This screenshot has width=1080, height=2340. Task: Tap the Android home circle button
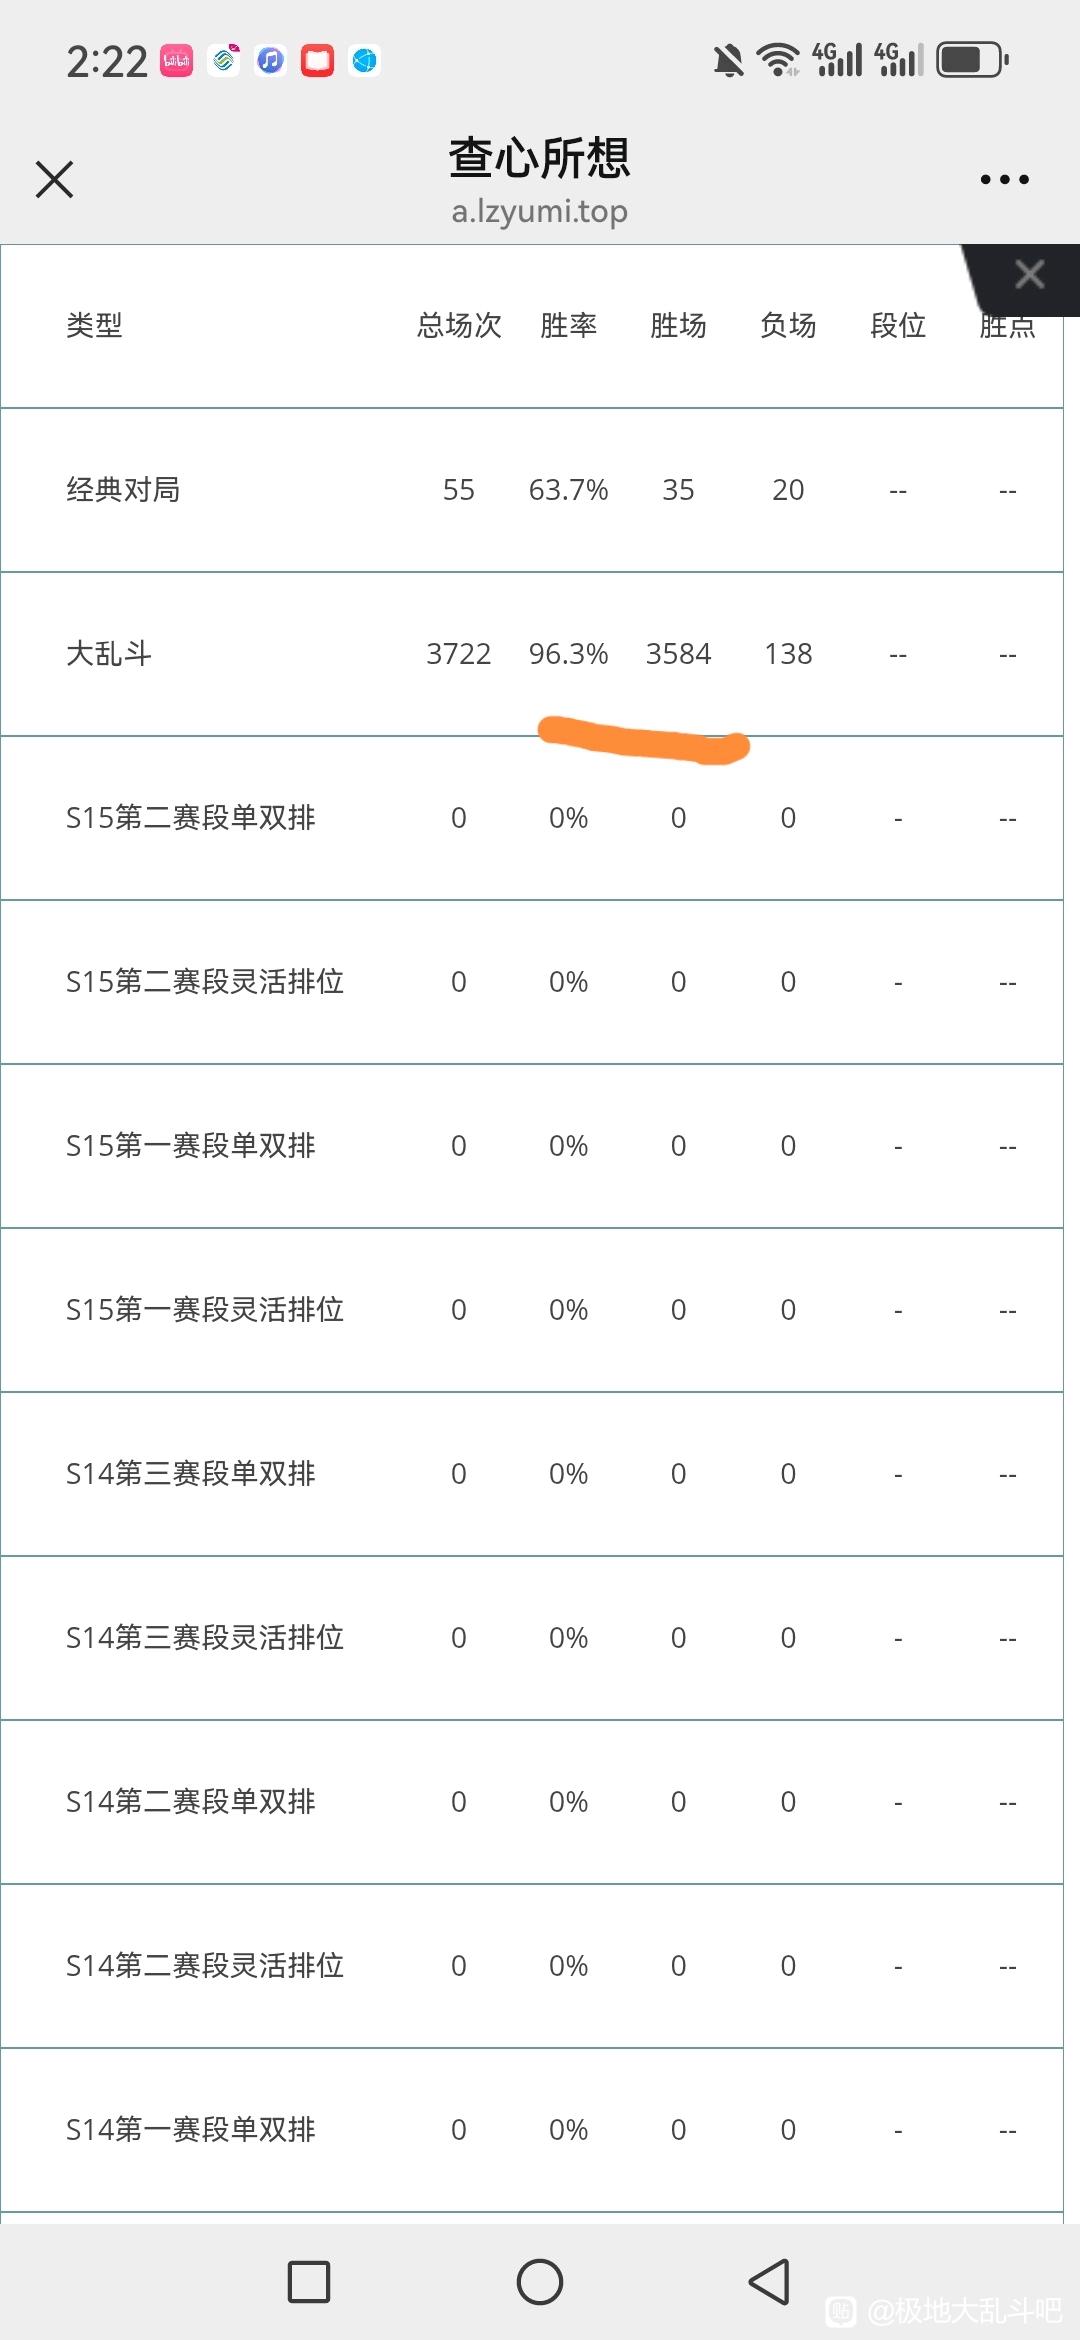coord(540,2282)
